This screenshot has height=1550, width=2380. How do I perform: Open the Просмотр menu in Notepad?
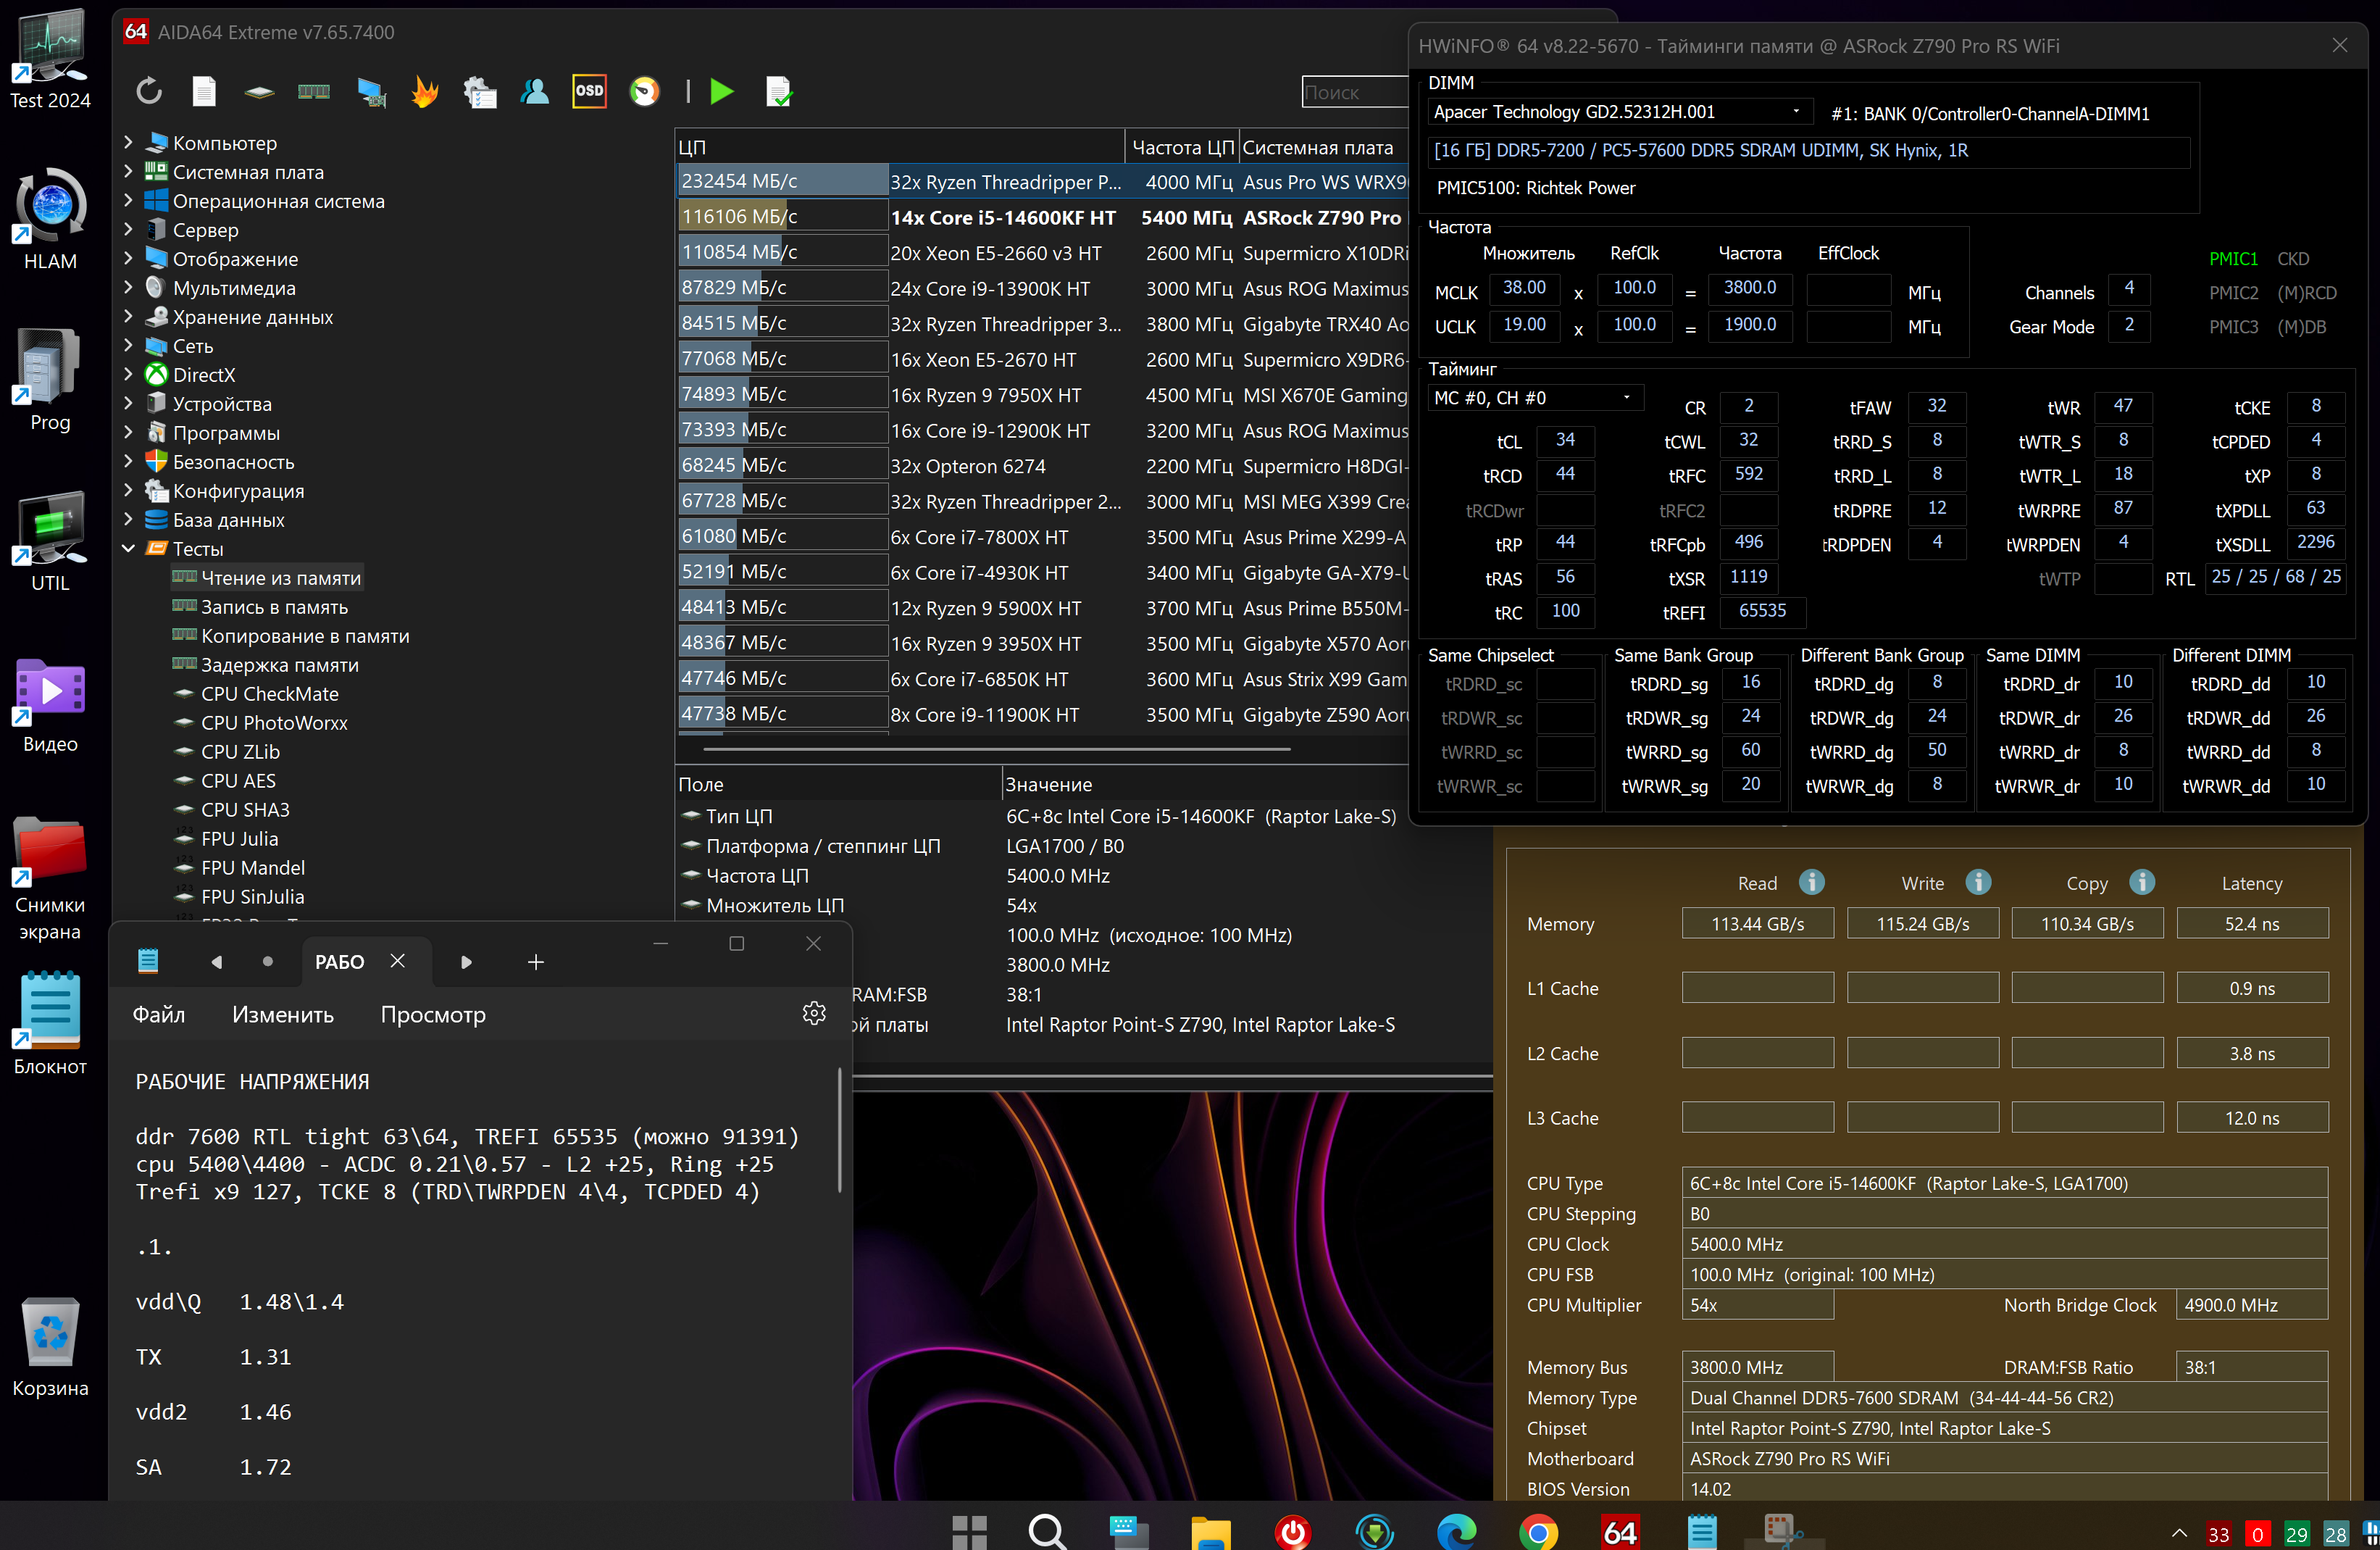[x=433, y=1015]
